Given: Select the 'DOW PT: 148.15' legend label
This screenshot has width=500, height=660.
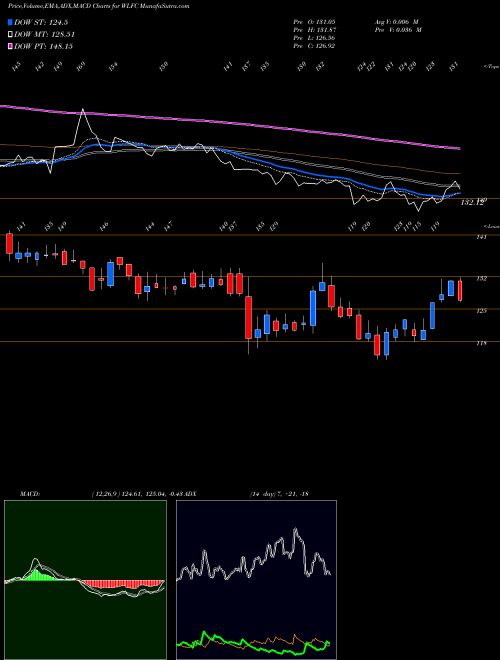Looking at the screenshot, I should pos(44,46).
